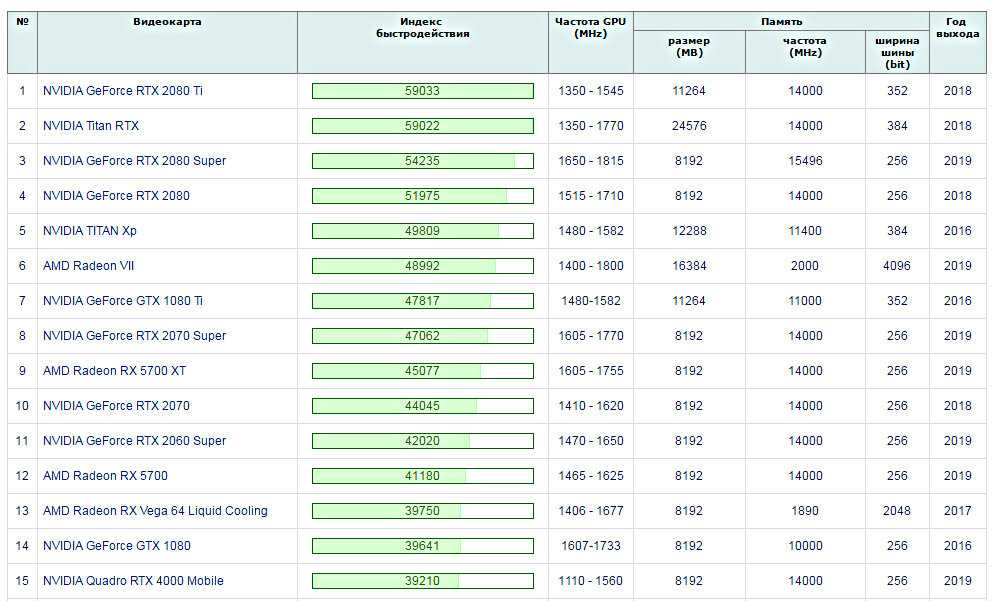Image resolution: width=995 pixels, height=601 pixels.
Task: Open the NVIDIA GeForce RTX 2060 Super link
Action: point(135,440)
